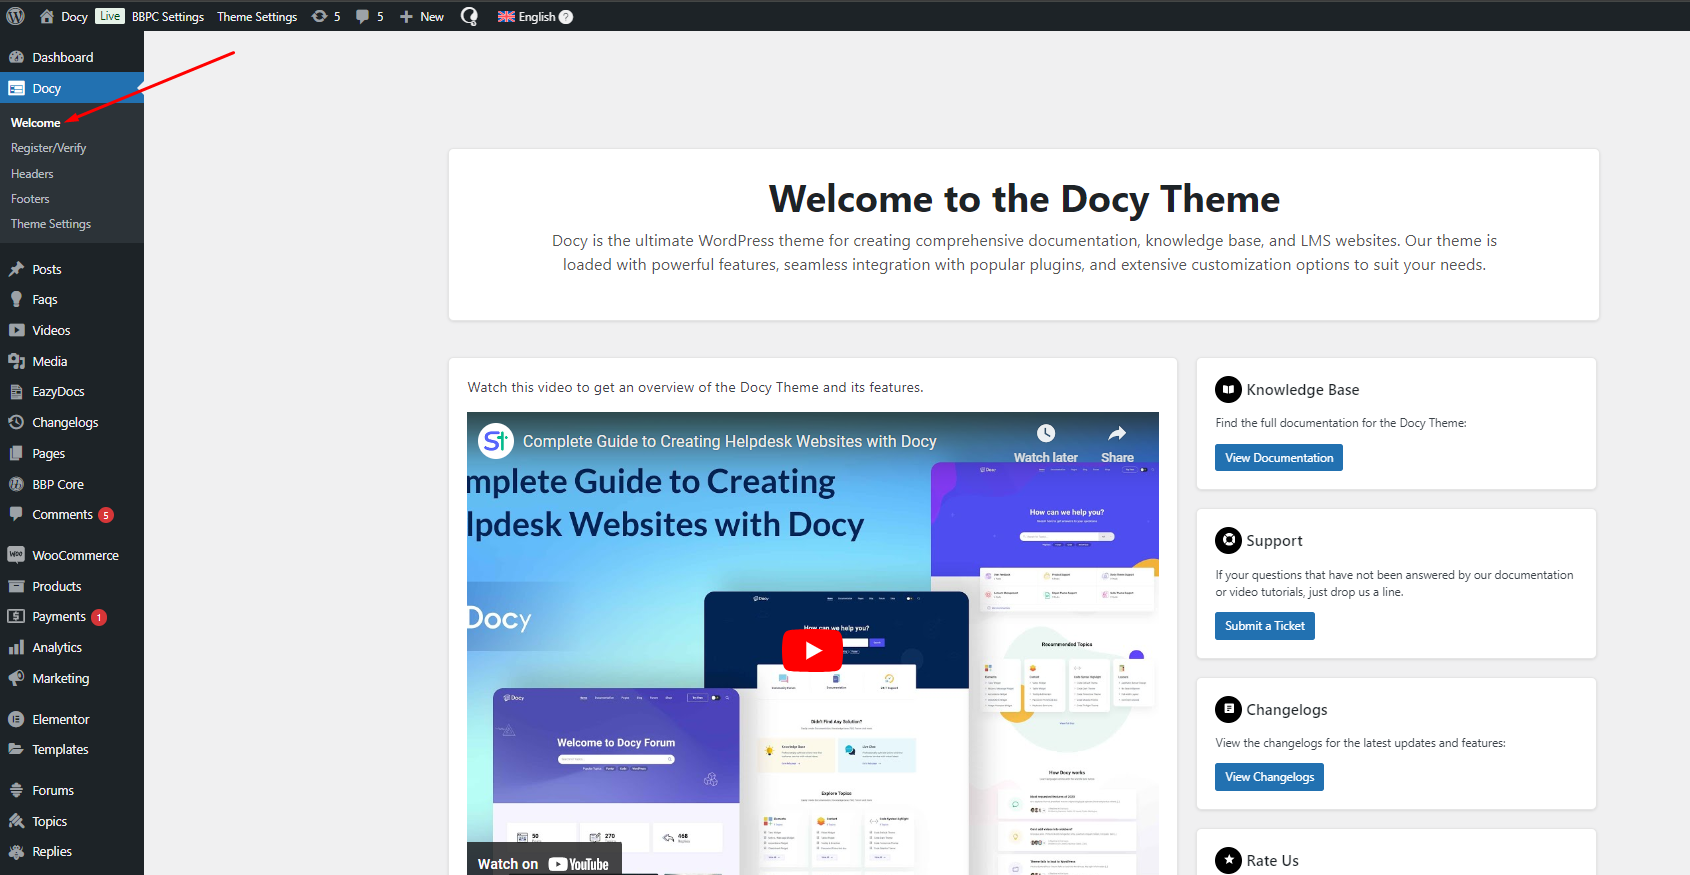The height and width of the screenshot is (875, 1690).
Task: Click the WordPress logo icon
Action: pyautogui.click(x=15, y=16)
